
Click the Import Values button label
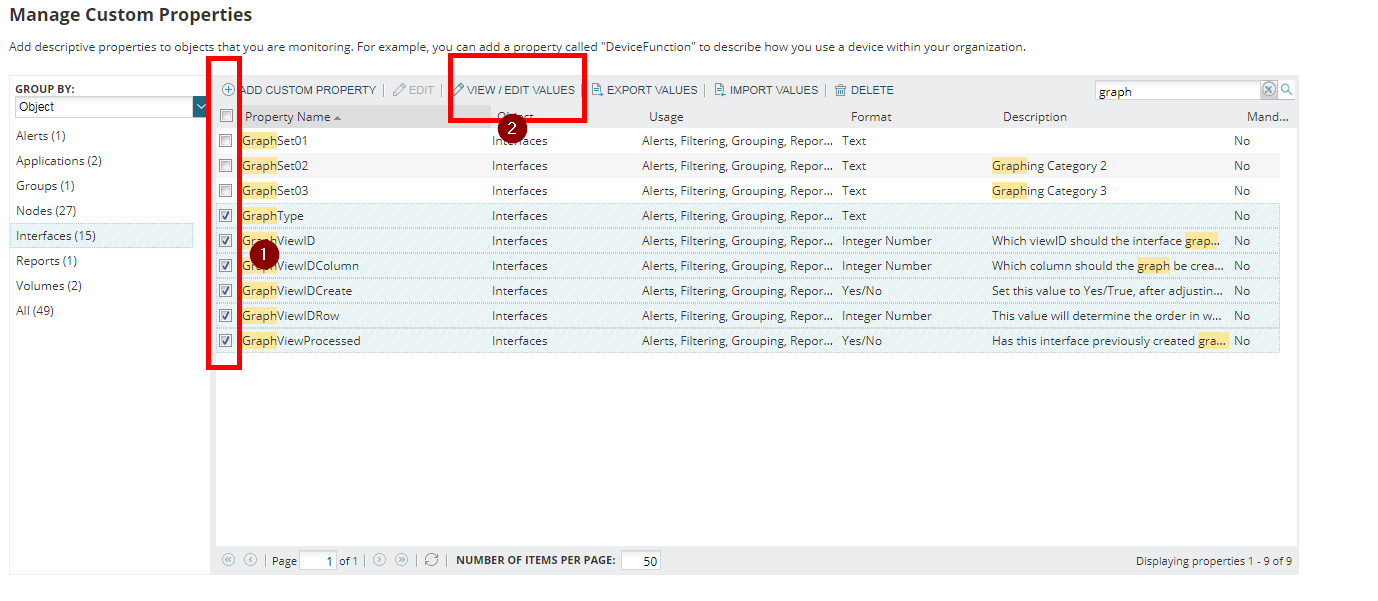pyautogui.click(x=774, y=90)
